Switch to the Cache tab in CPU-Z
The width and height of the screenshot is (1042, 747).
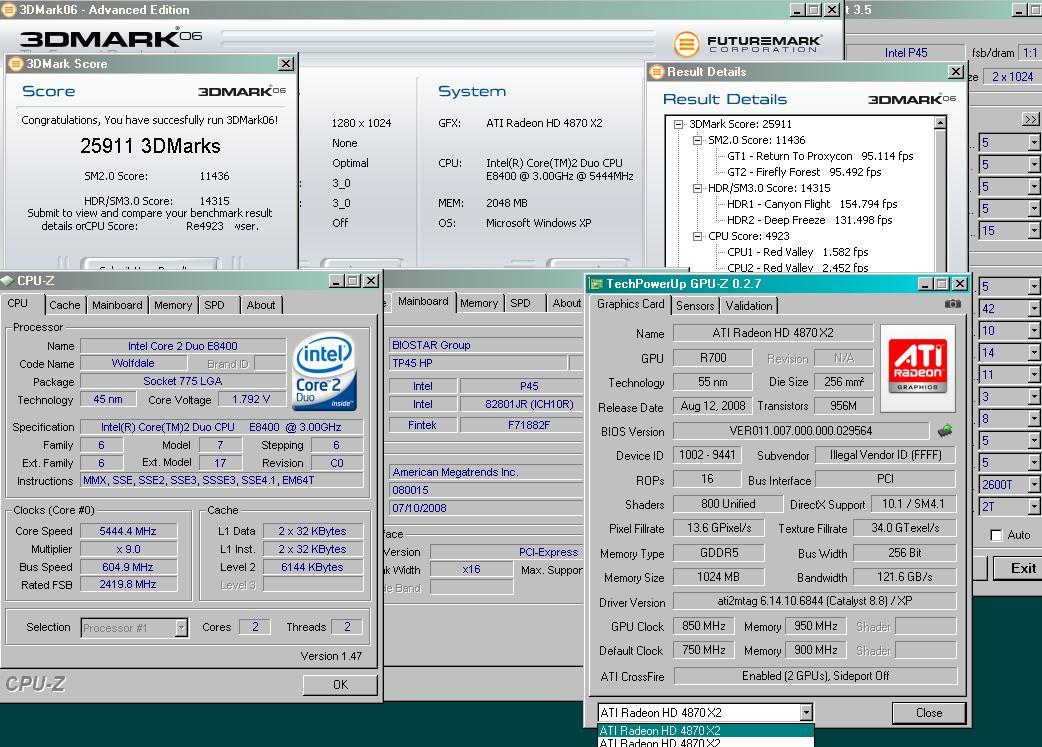pos(64,305)
